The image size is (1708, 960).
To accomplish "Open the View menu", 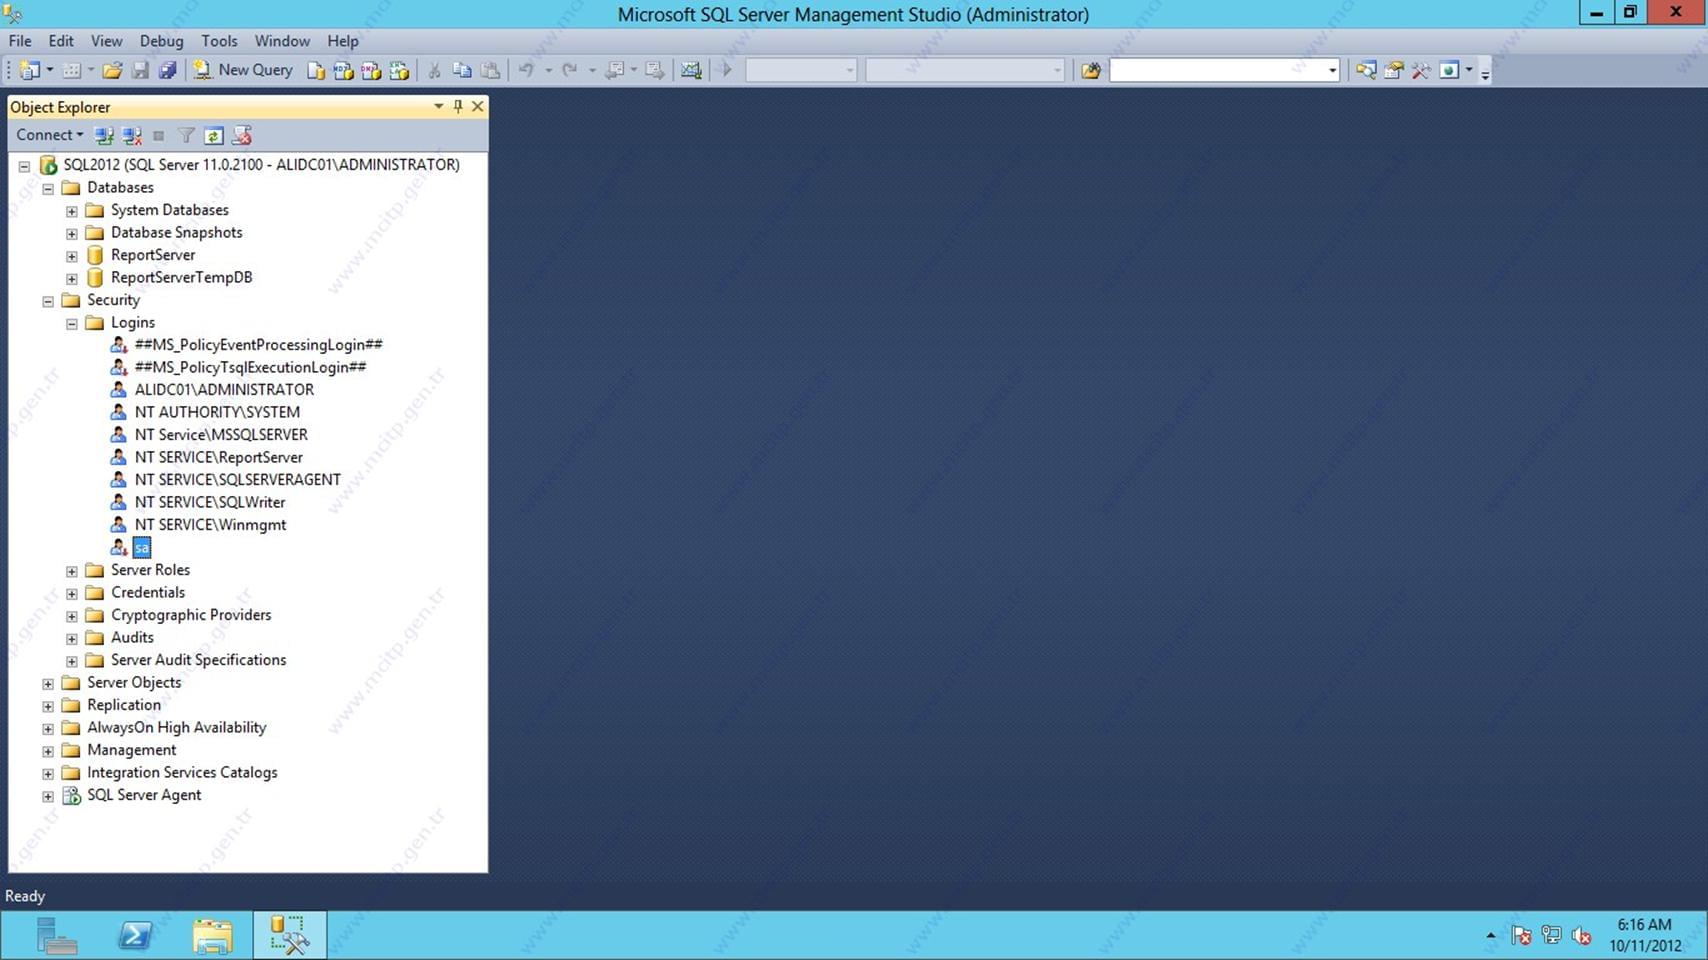I will 106,41.
